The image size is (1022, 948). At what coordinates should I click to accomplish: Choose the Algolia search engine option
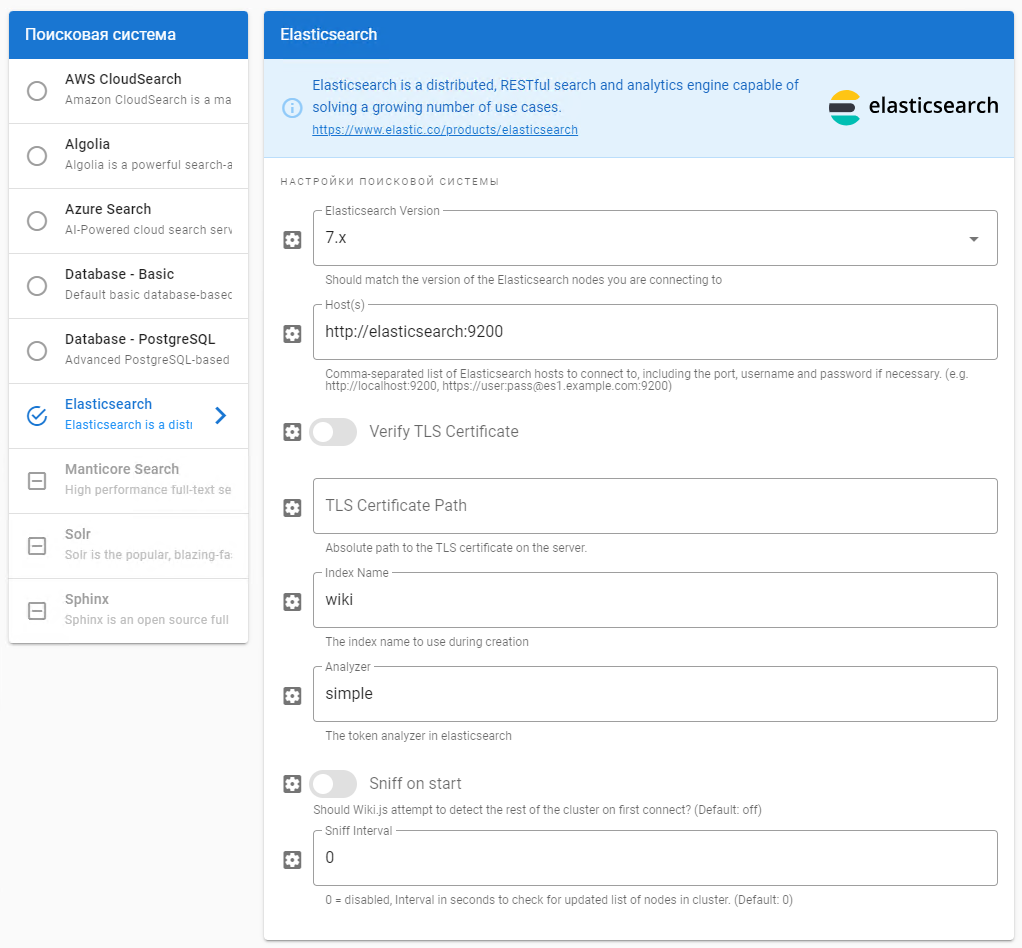pos(37,156)
